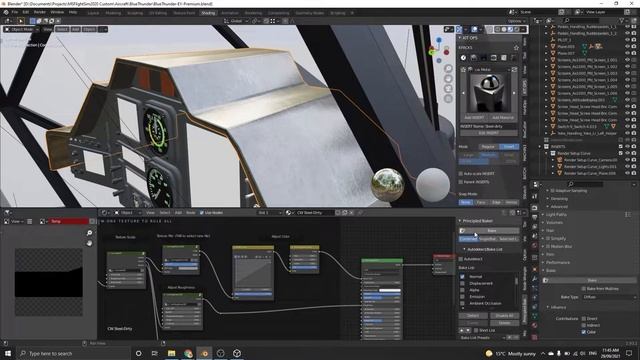The width and height of the screenshot is (640, 360).
Task: Enable the Auto scale INSERT checkbox
Action: click(x=461, y=174)
